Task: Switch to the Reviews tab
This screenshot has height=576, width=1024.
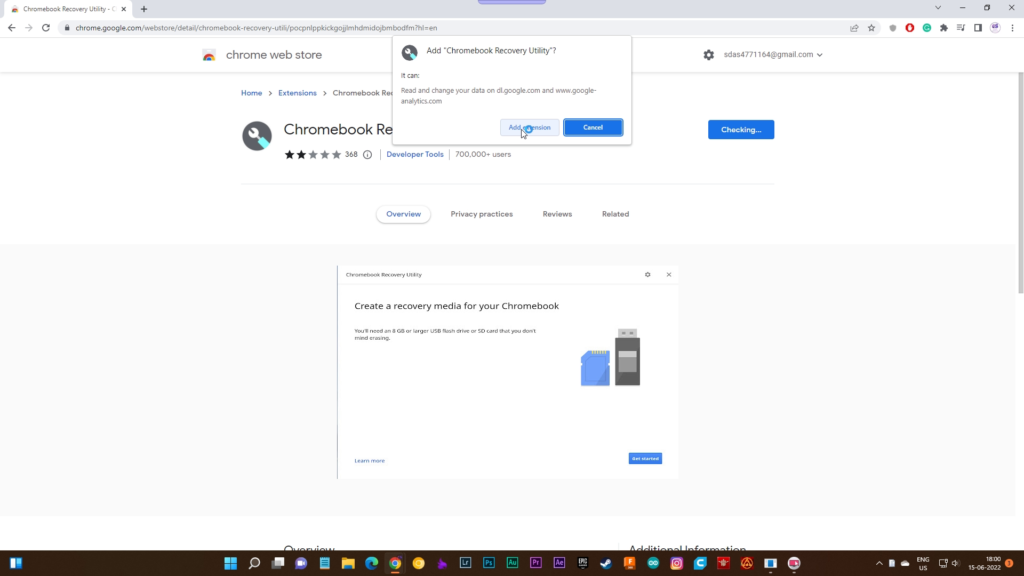Action: [557, 214]
